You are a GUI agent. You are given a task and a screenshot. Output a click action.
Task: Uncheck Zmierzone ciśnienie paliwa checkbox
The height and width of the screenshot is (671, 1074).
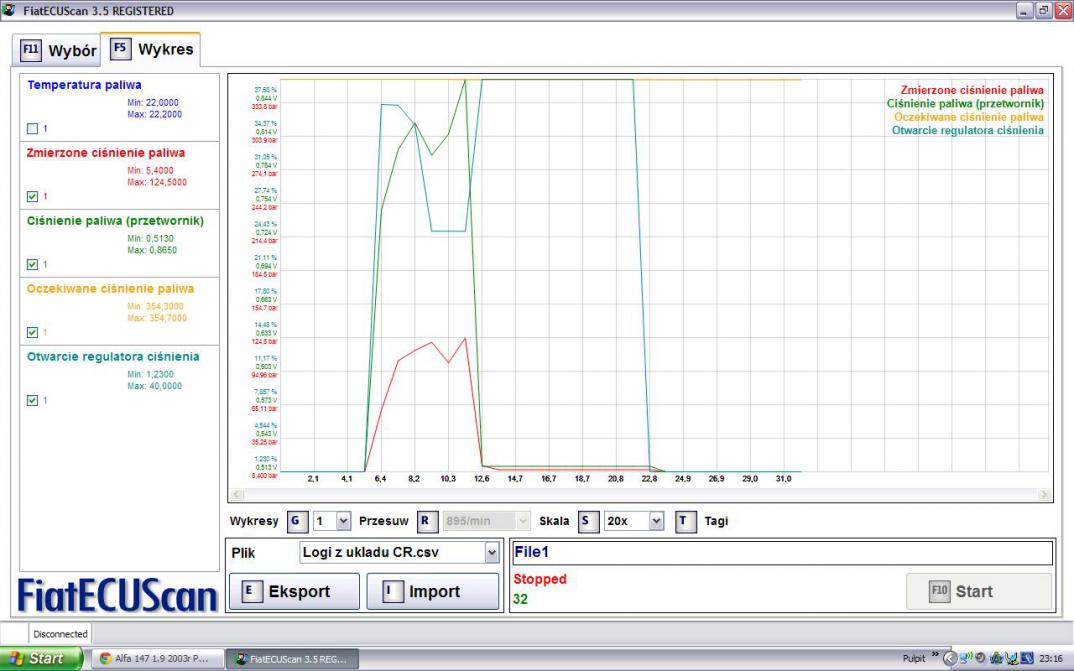tap(32, 196)
